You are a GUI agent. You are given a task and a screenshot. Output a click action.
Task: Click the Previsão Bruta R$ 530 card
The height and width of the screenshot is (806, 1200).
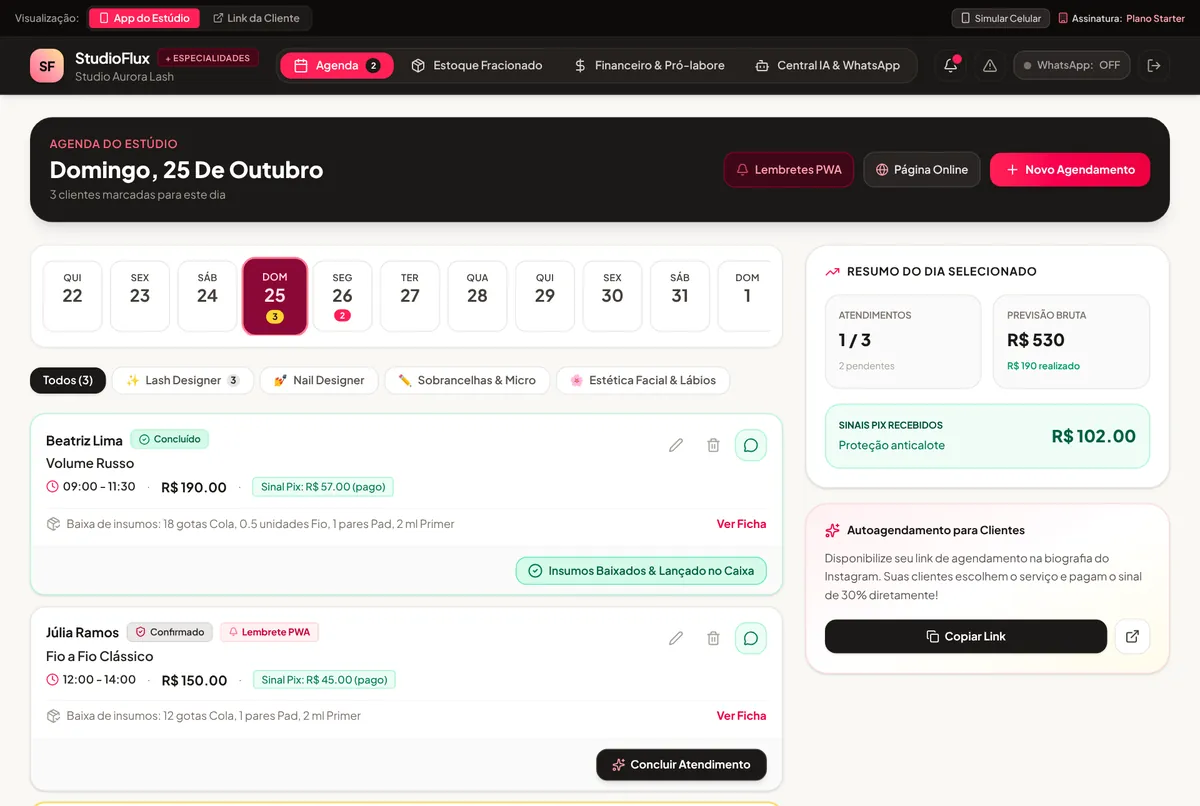(x=1071, y=341)
